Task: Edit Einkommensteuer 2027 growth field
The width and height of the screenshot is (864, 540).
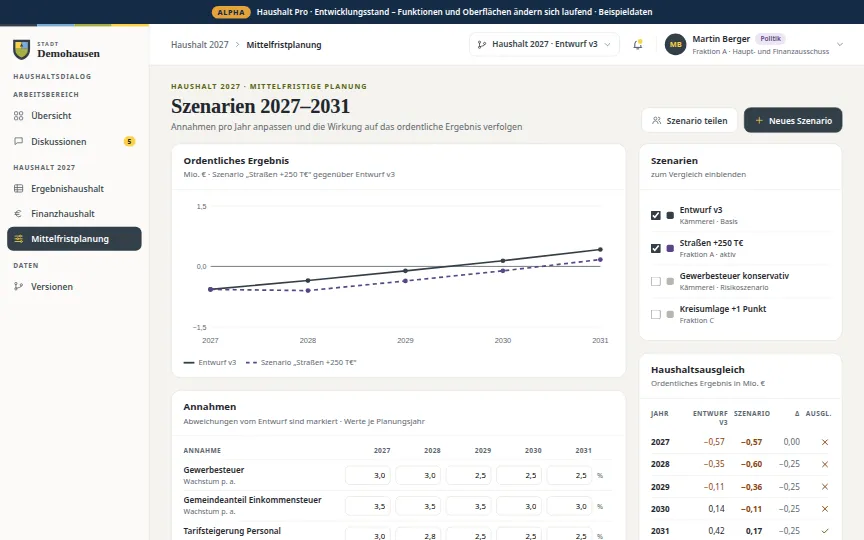Action: [x=368, y=506]
